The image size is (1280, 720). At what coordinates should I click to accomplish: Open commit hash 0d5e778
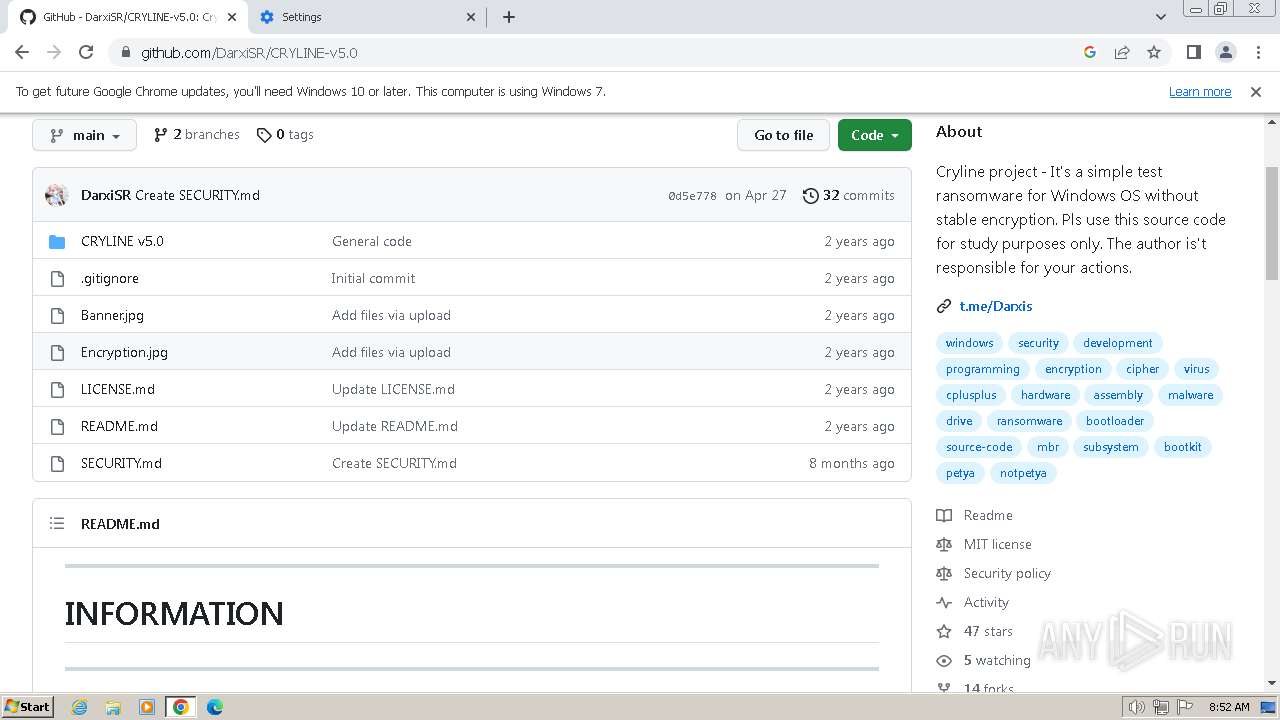tap(692, 196)
